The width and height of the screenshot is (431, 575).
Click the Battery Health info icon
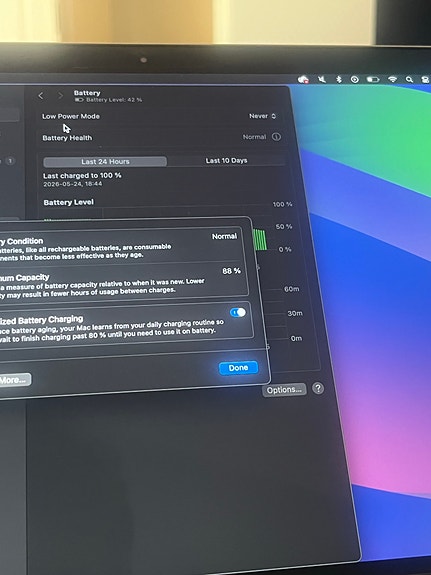pos(276,137)
